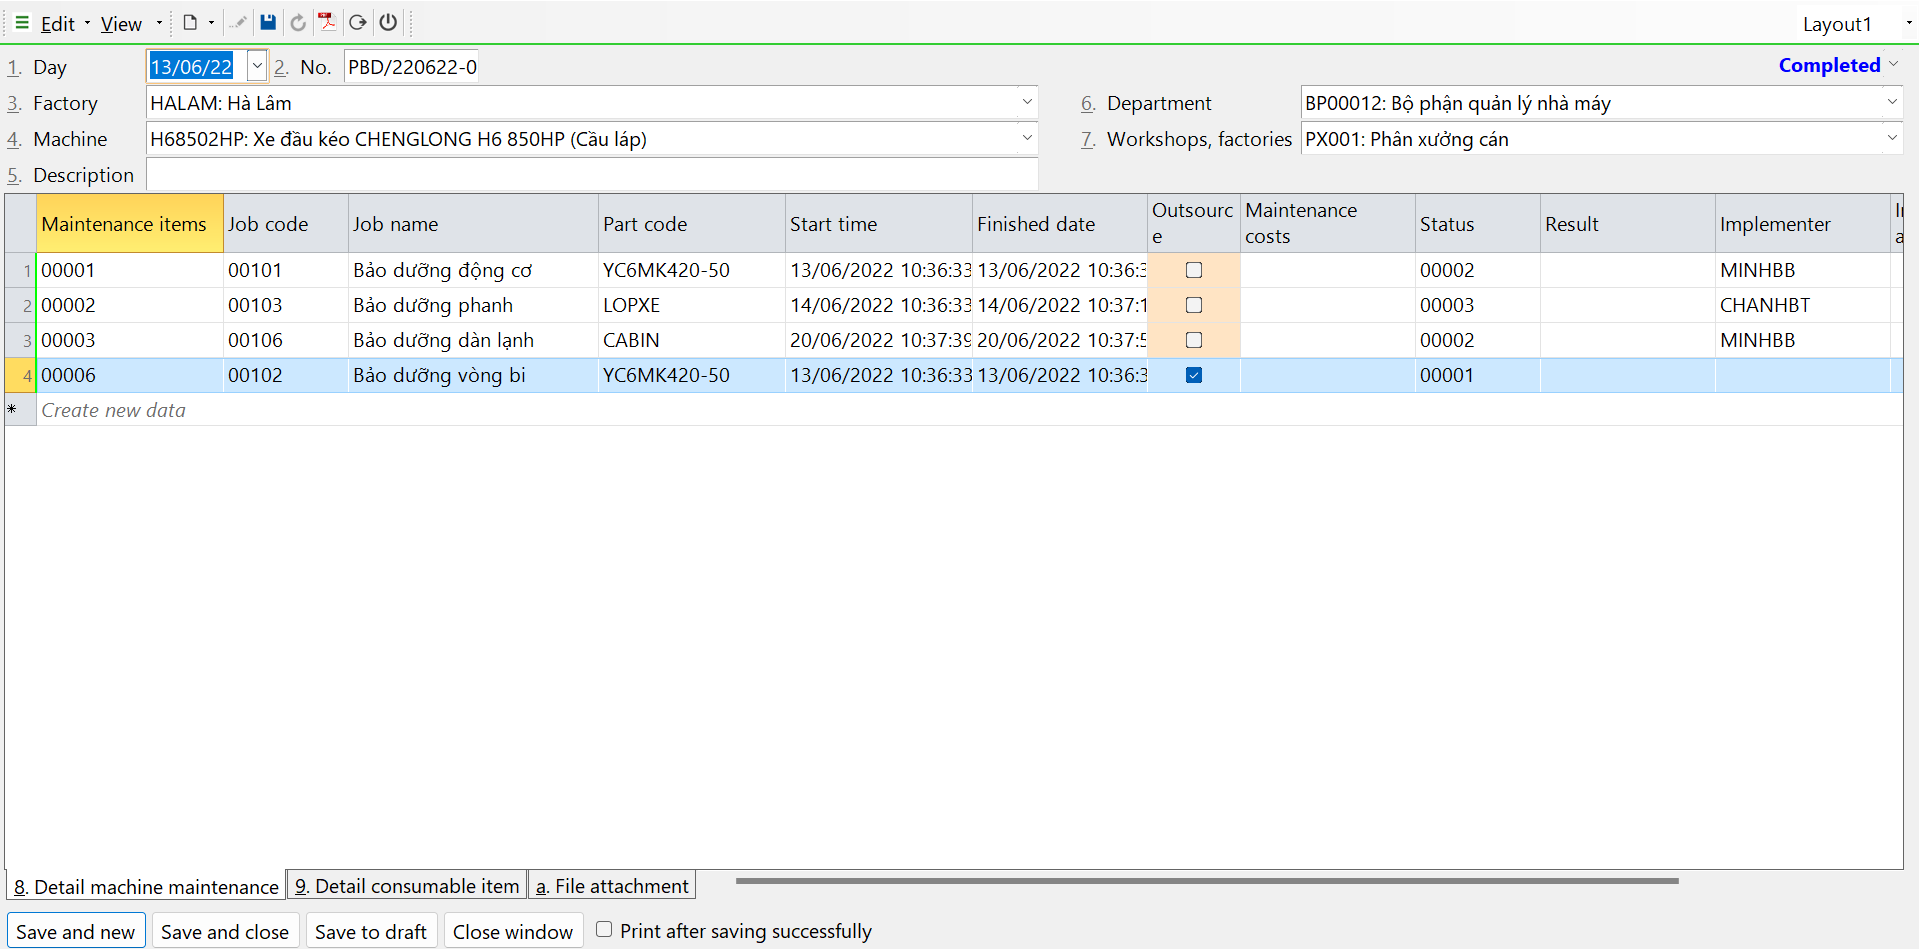This screenshot has width=1919, height=949.
Task: Click the Save to draft button
Action: pyautogui.click(x=371, y=930)
